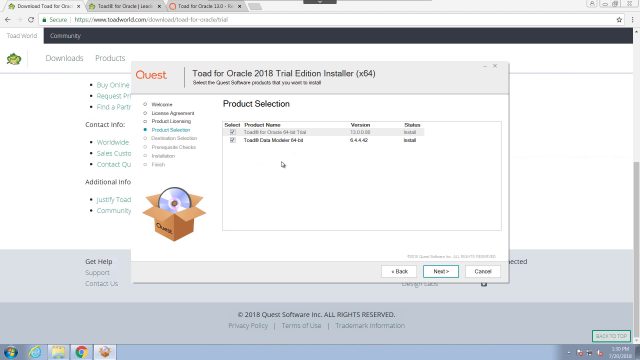Open Internet Explorer from taskbar
The image size is (640, 360).
click(x=35, y=352)
